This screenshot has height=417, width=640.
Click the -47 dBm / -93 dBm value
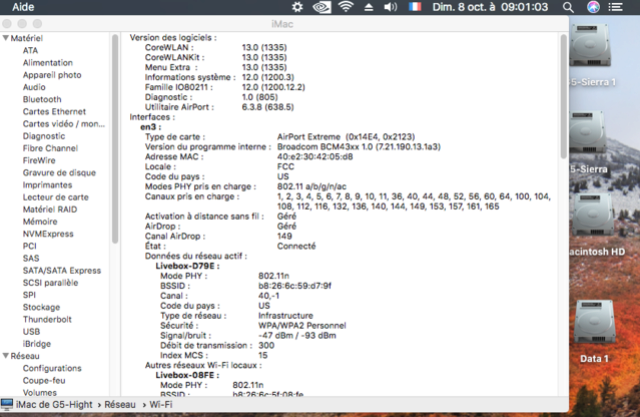[297, 335]
